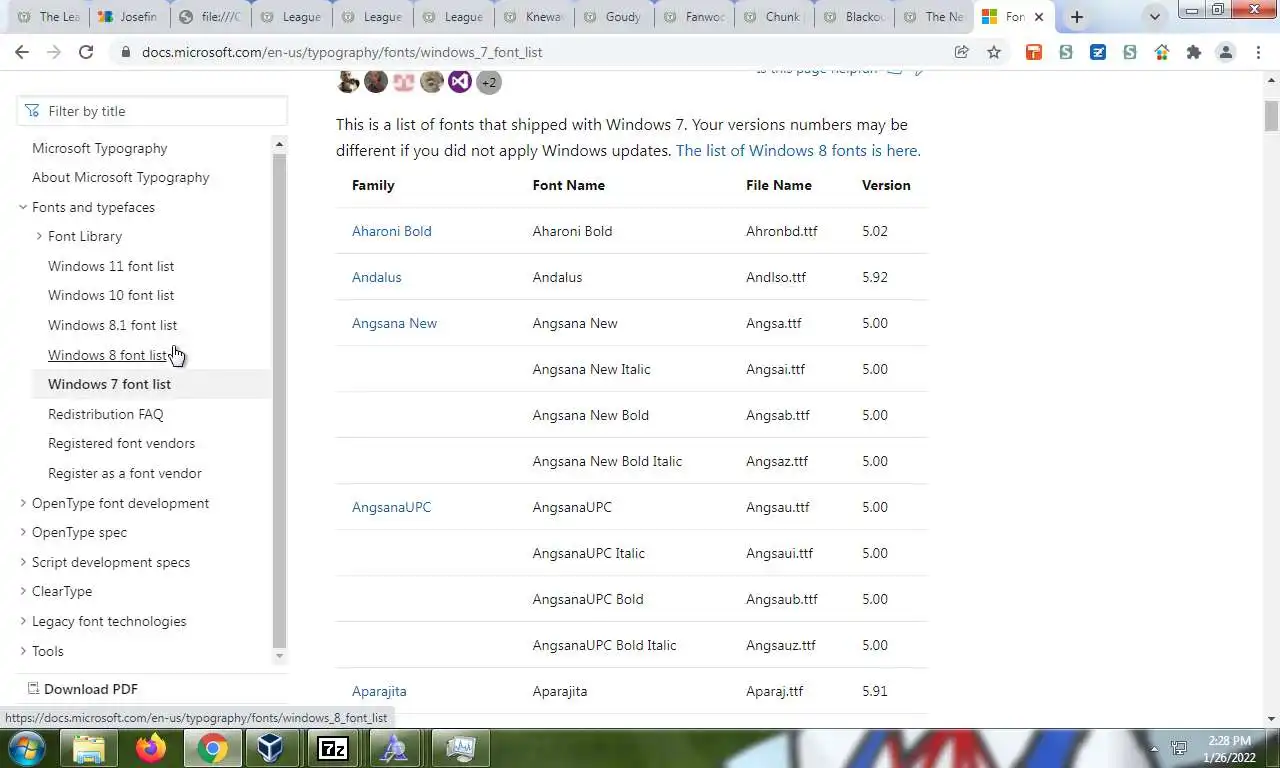Click the sidebar vertical scrollbar thumb
The height and width of the screenshot is (768, 1280).
pyautogui.click(x=279, y=400)
